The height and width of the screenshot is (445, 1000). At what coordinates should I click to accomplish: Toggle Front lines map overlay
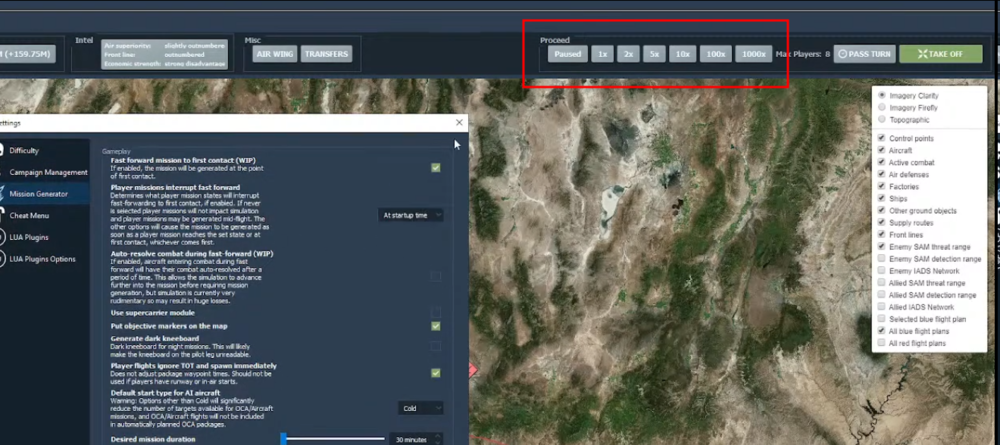881,235
